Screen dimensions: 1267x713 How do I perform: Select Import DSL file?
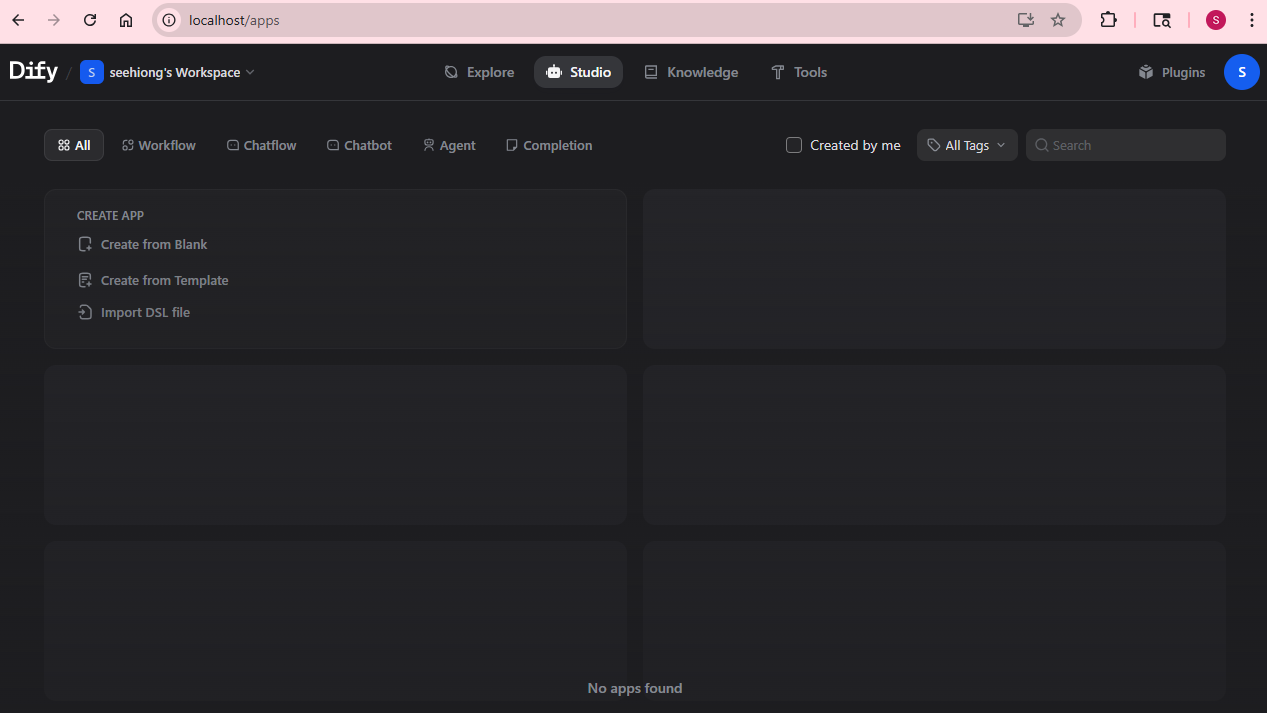[134, 312]
